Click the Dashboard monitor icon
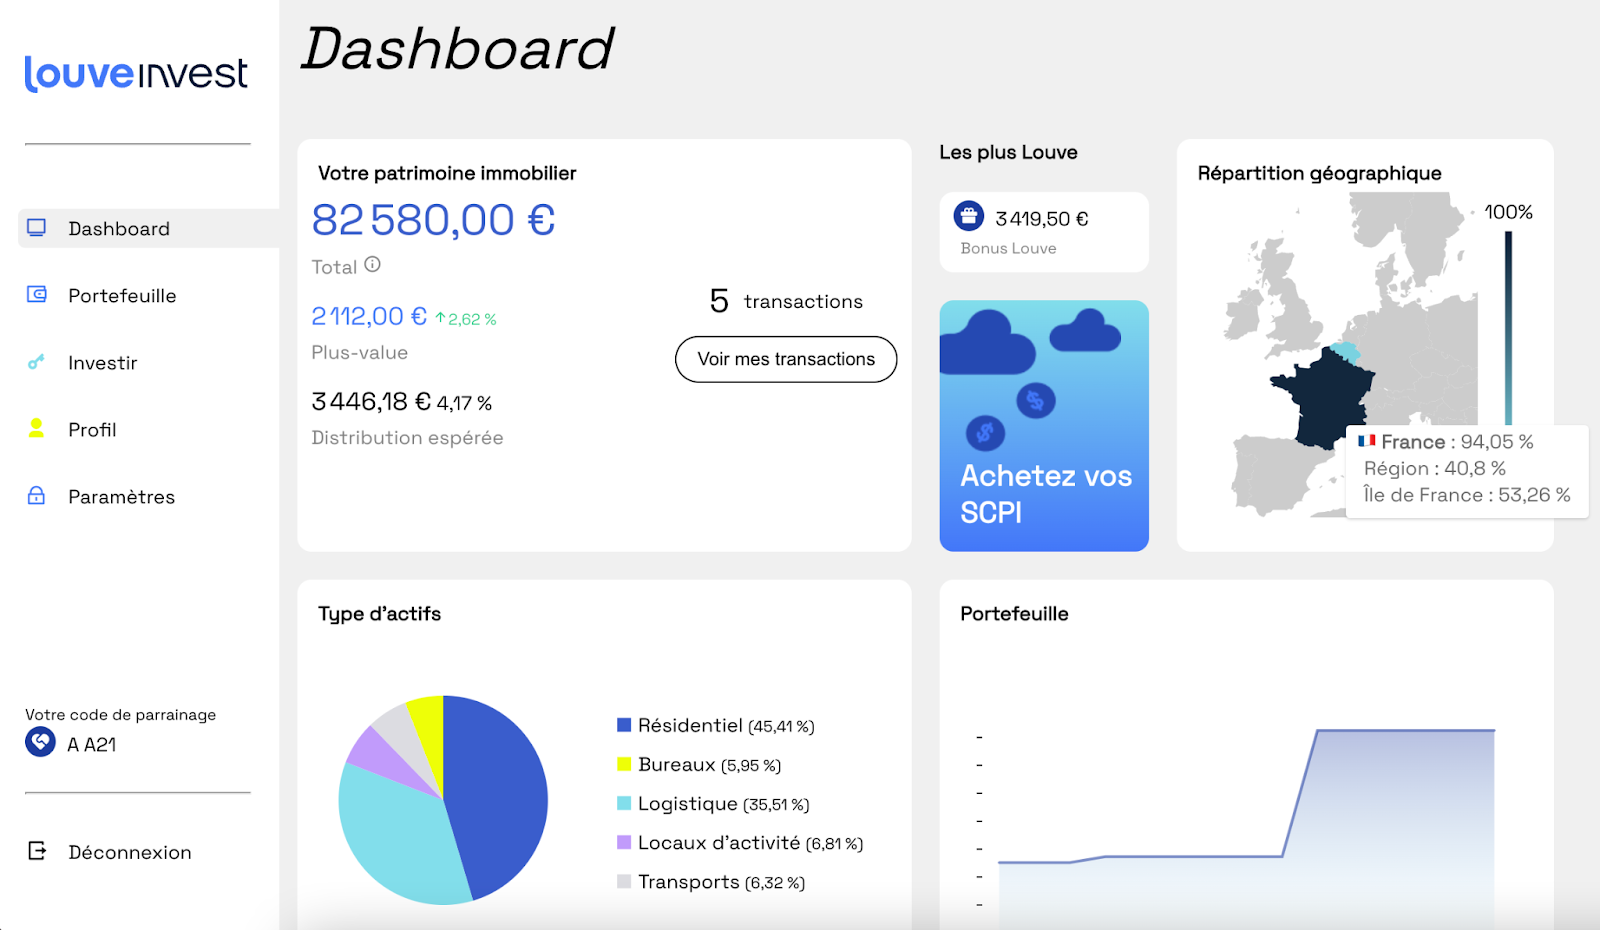 pos(37,228)
